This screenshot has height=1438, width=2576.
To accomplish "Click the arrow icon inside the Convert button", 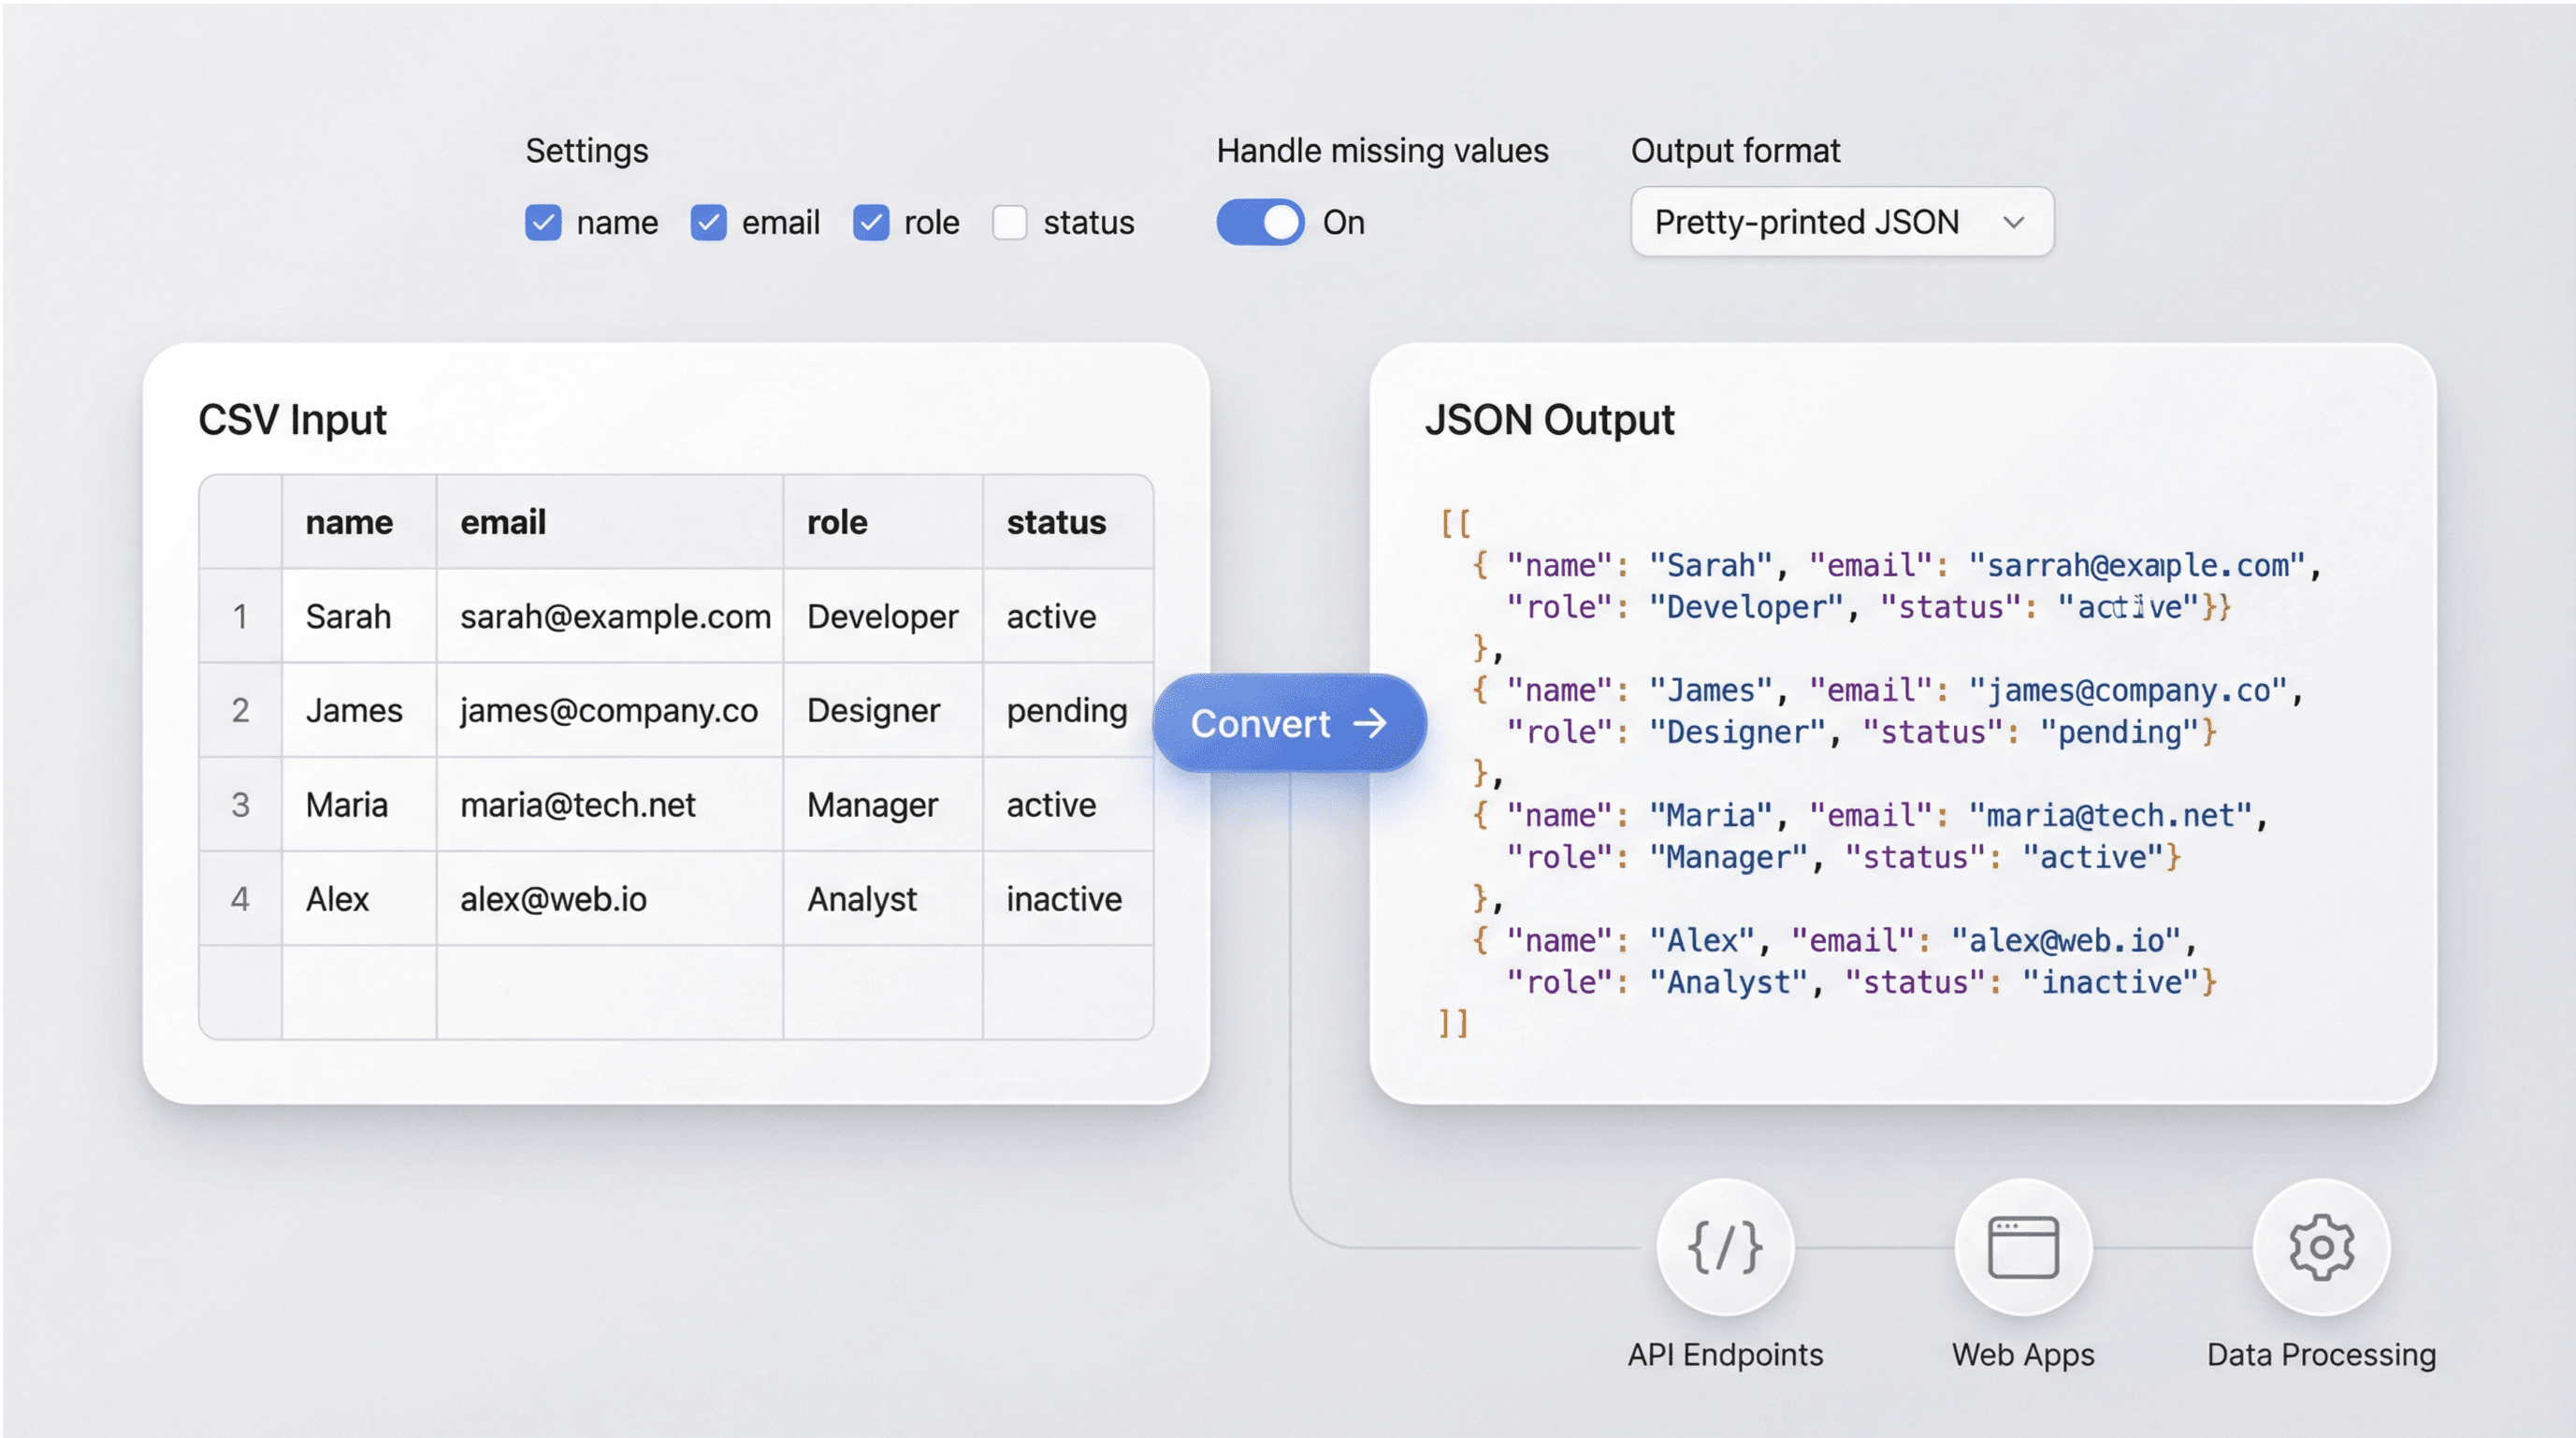I will [x=1373, y=723].
